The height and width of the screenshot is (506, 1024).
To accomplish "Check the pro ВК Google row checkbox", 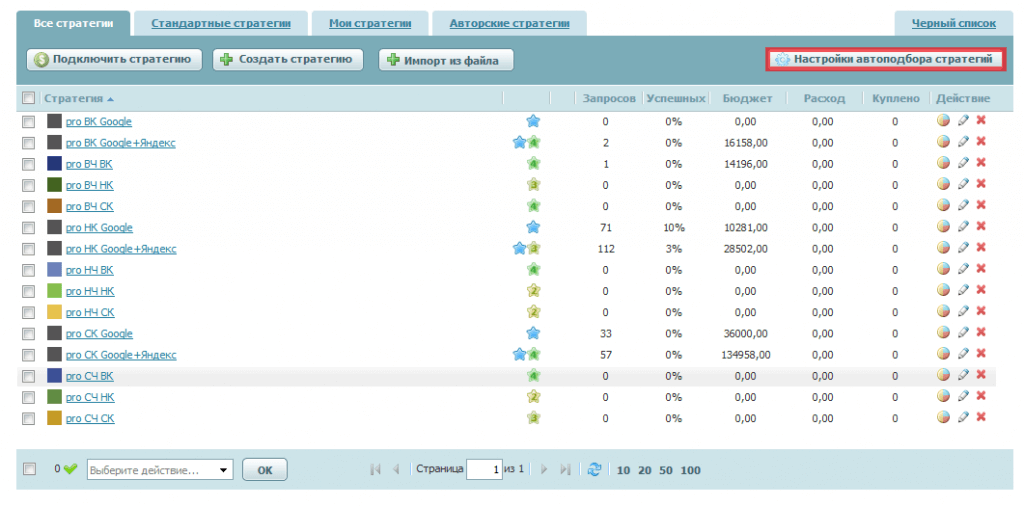I will (x=28, y=121).
